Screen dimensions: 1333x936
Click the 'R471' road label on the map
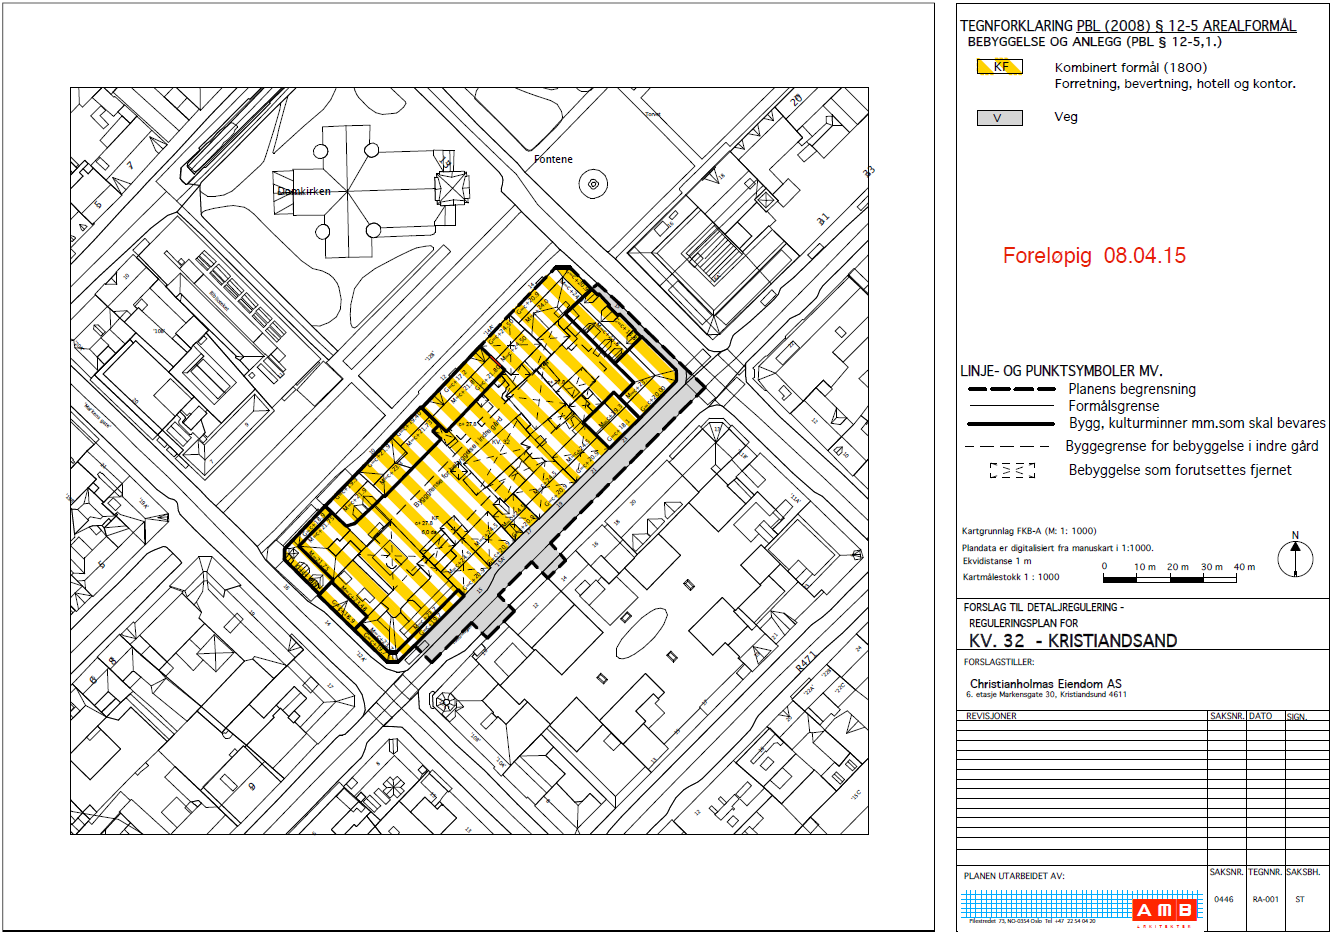click(x=806, y=663)
